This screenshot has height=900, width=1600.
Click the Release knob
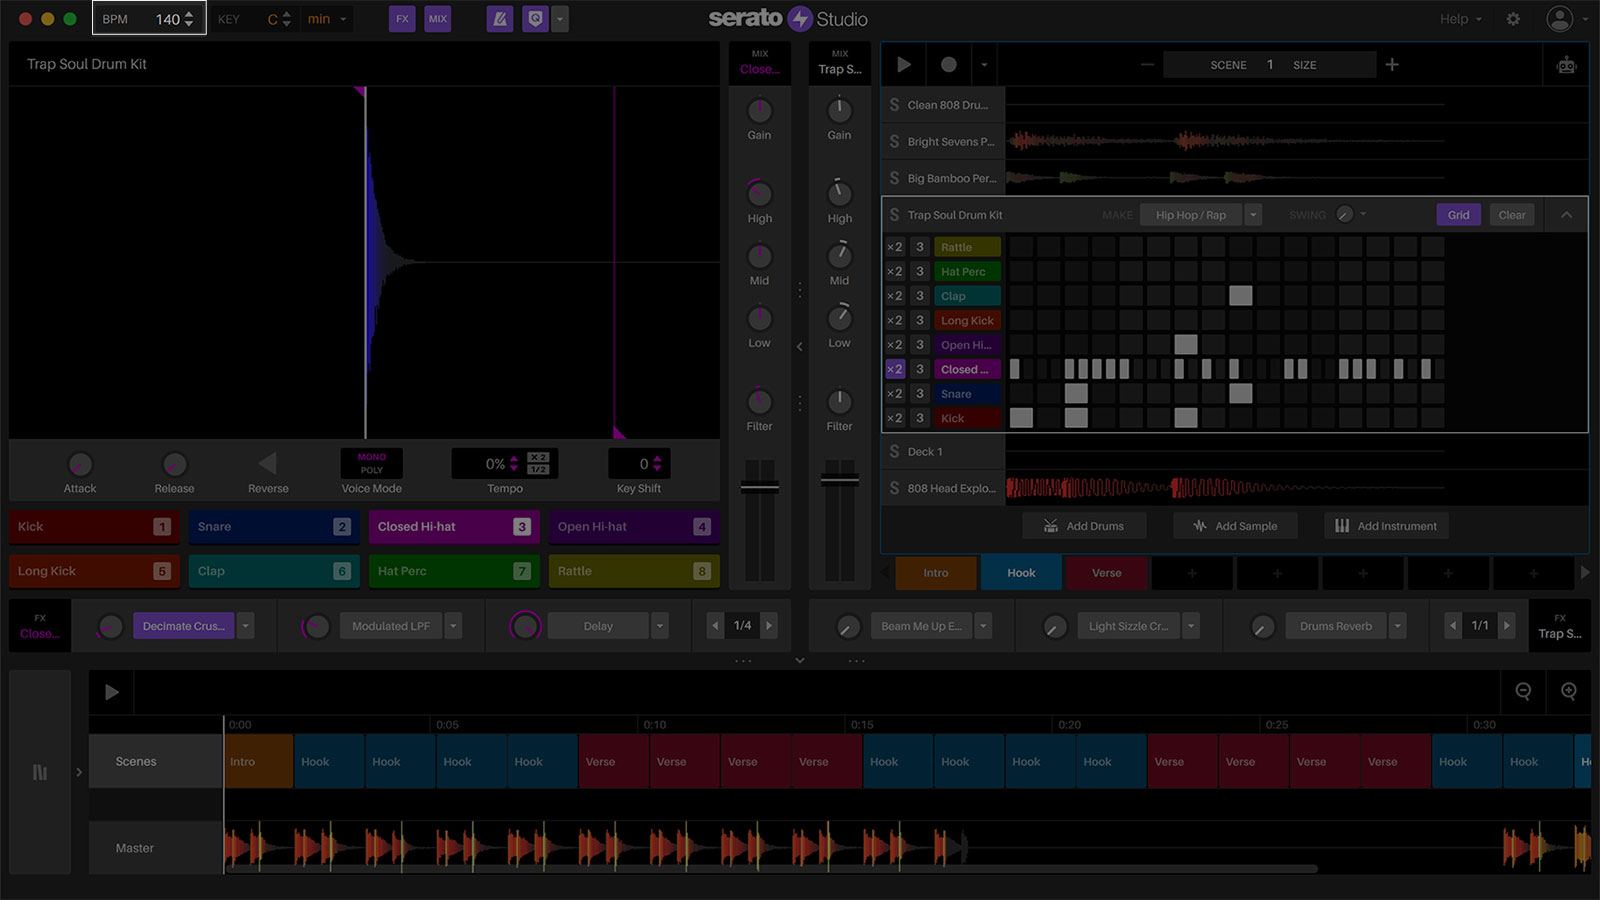[174, 464]
